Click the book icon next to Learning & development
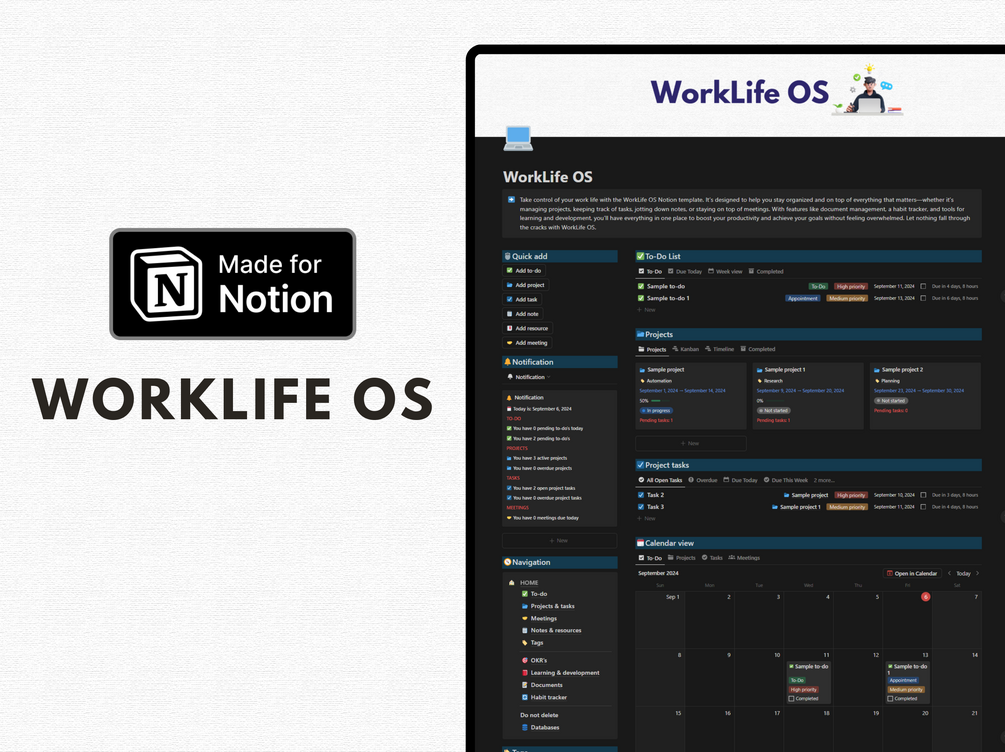Viewport: 1005px width, 752px height. coord(525,673)
